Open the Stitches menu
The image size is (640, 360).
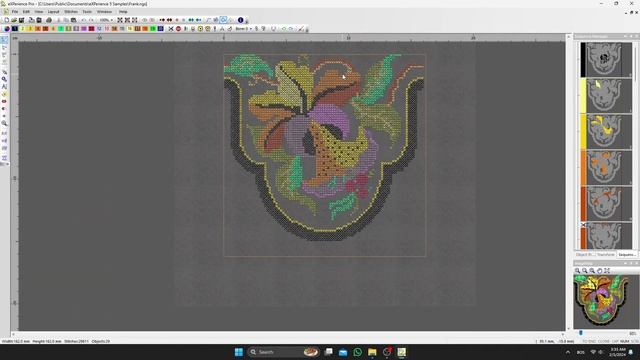tap(71, 11)
